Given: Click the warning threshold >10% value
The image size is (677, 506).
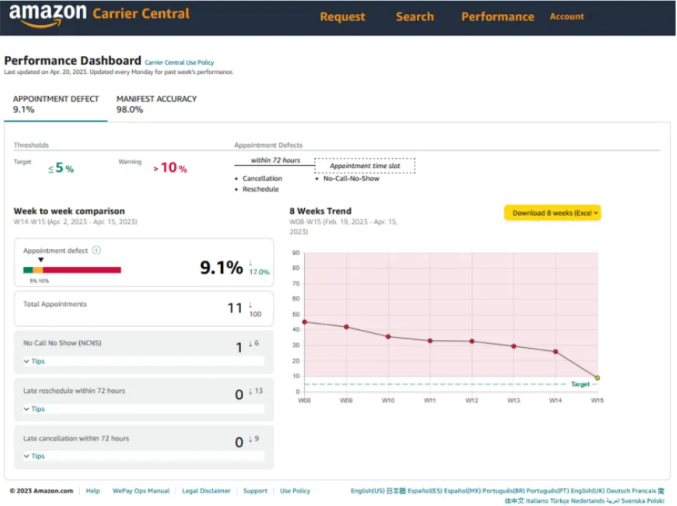Looking at the screenshot, I should point(170,168).
